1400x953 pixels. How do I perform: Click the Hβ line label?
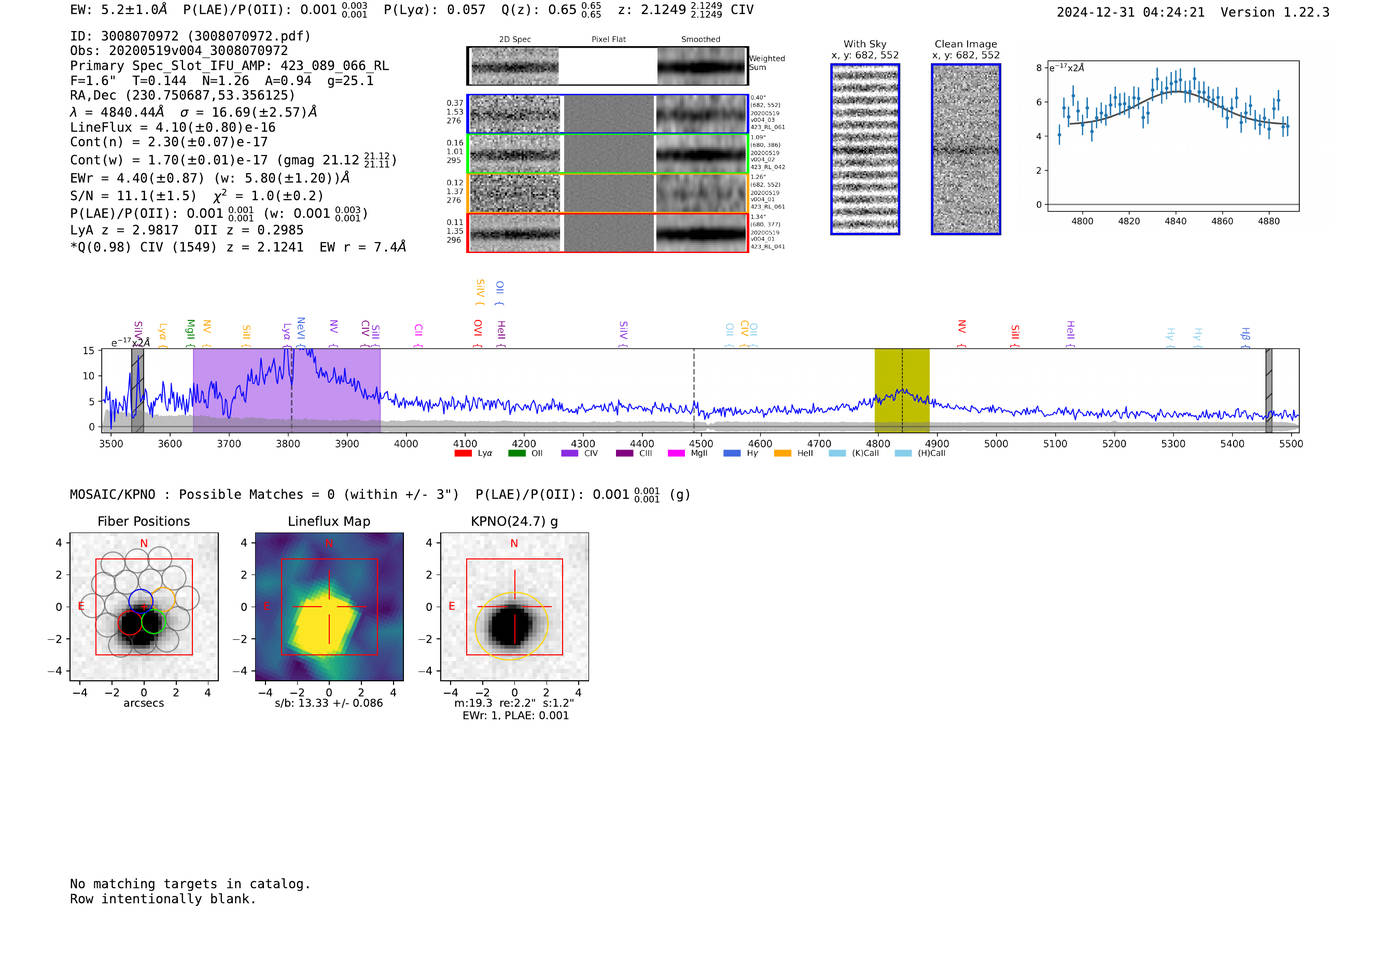[1246, 338]
